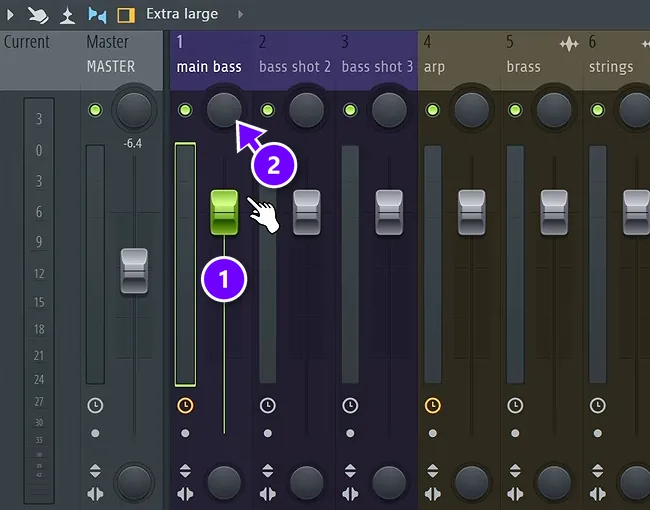
Task: Select the arp track label
Action: (434, 68)
